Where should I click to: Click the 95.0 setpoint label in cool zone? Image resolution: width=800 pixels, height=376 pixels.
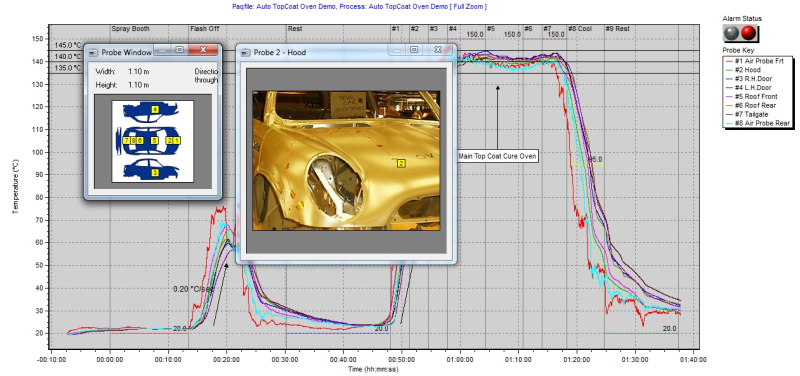pos(594,159)
